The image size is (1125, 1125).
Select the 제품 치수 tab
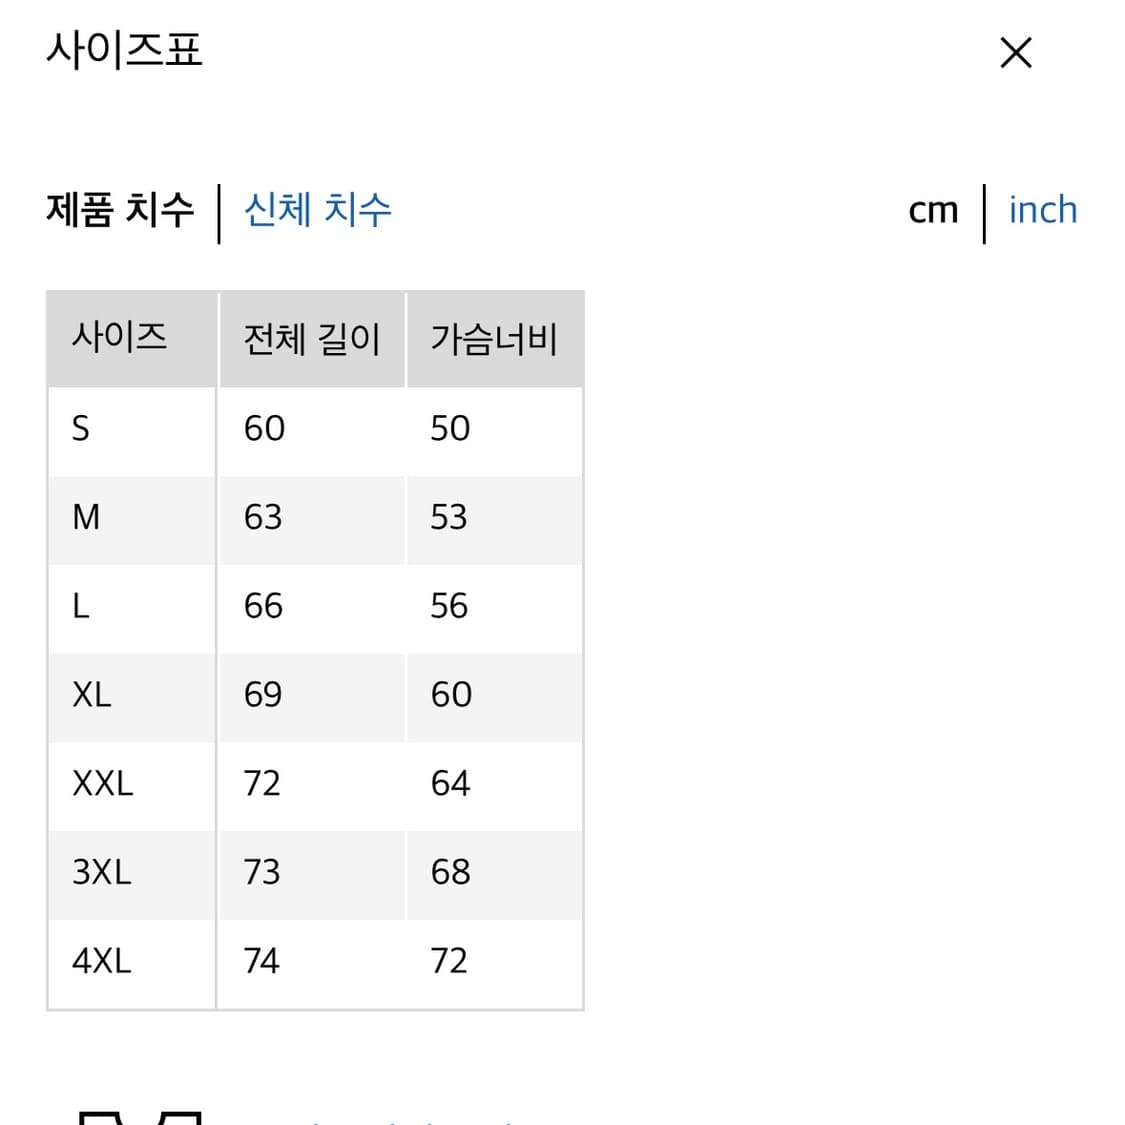coord(120,210)
